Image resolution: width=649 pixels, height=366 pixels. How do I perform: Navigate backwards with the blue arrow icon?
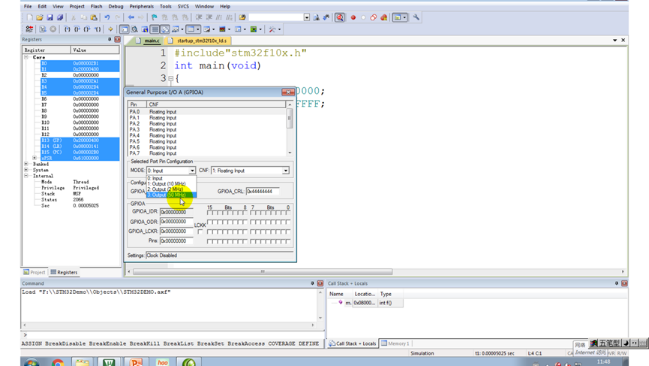(131, 17)
